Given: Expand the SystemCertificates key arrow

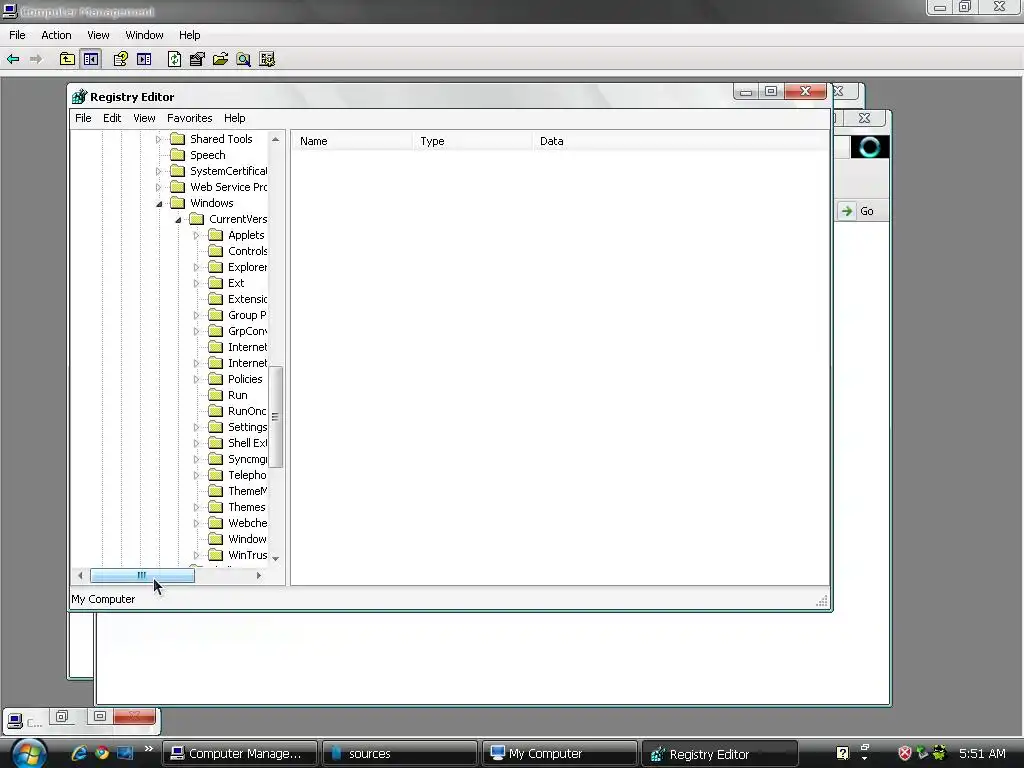Looking at the screenshot, I should pyautogui.click(x=159, y=171).
